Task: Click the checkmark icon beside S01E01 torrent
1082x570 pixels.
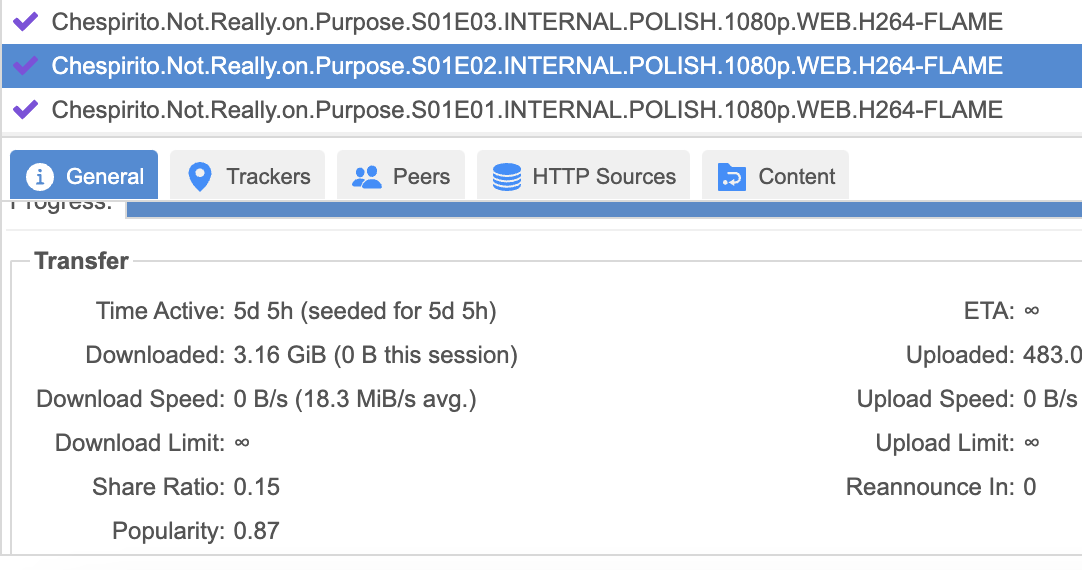Action: [27, 109]
